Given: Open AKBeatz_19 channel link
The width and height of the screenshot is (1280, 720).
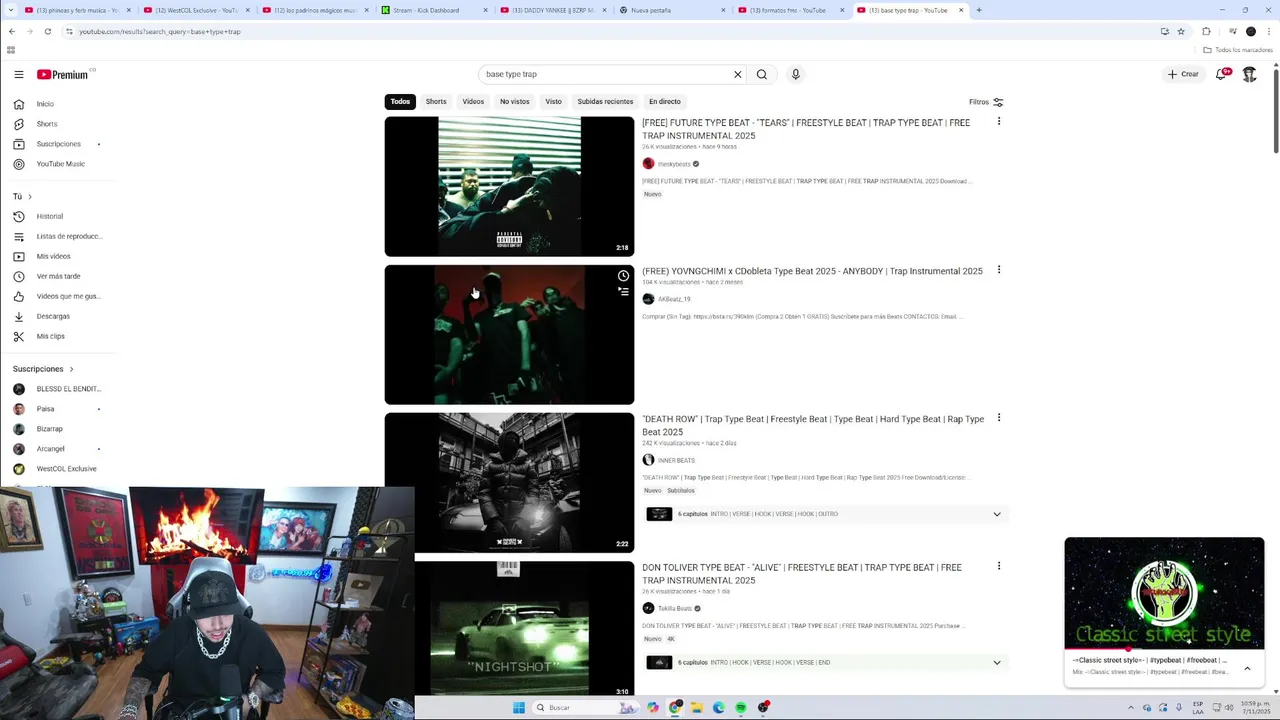Looking at the screenshot, I should (x=674, y=299).
